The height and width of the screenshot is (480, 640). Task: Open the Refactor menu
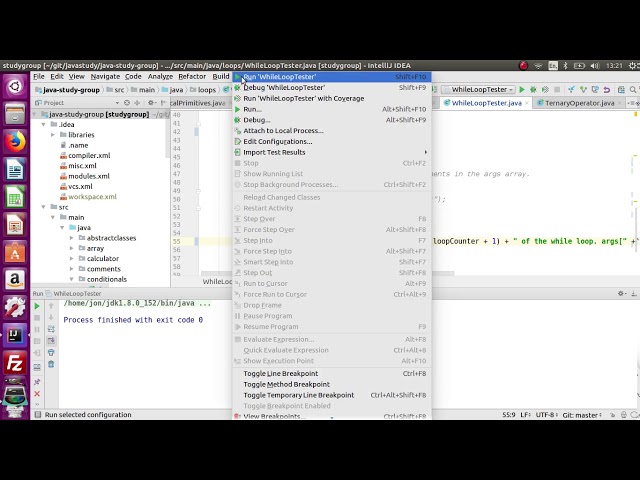point(192,76)
